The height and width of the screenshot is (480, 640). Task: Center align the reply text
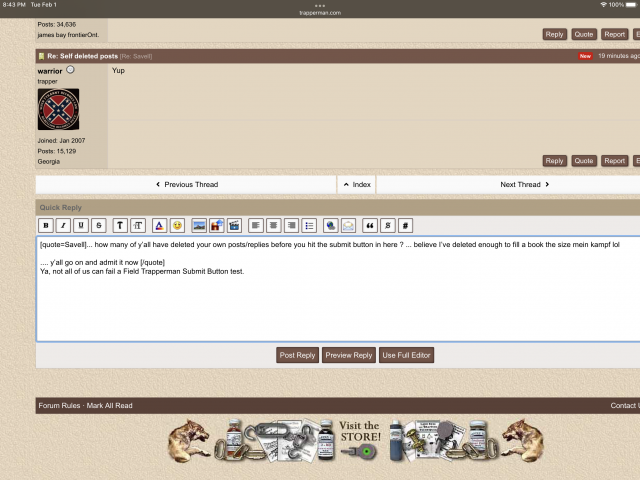pos(273,225)
